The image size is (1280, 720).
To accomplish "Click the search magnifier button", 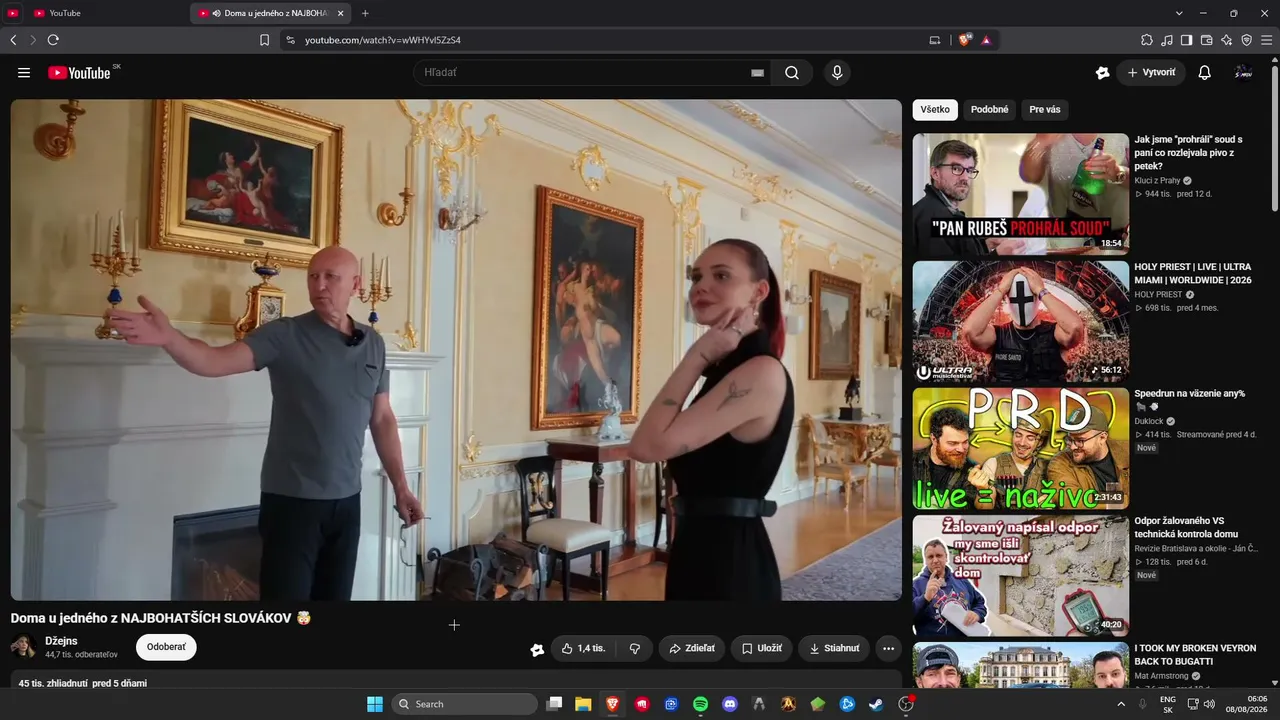I will click(x=792, y=72).
